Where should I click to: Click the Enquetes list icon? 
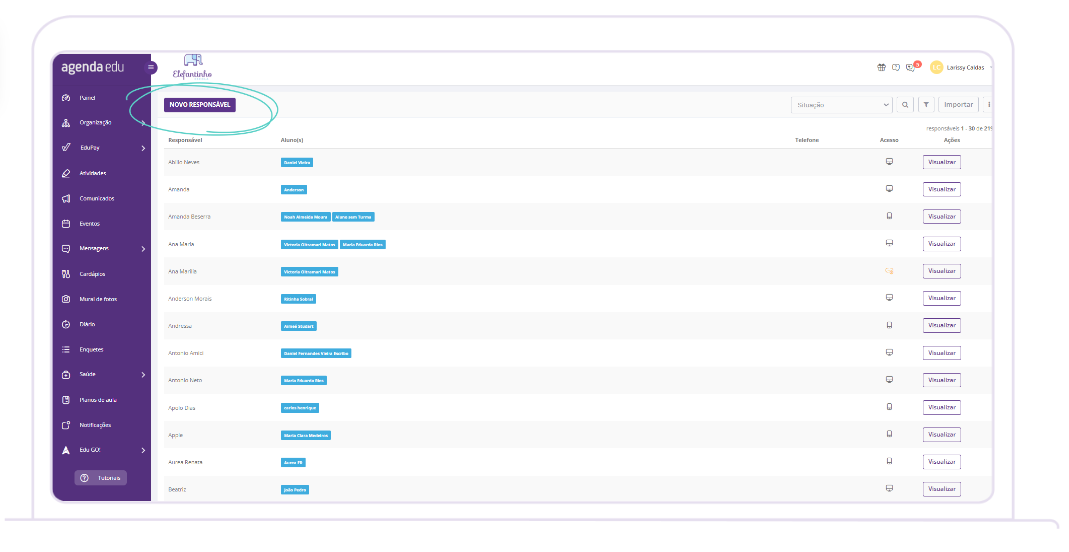(x=66, y=350)
